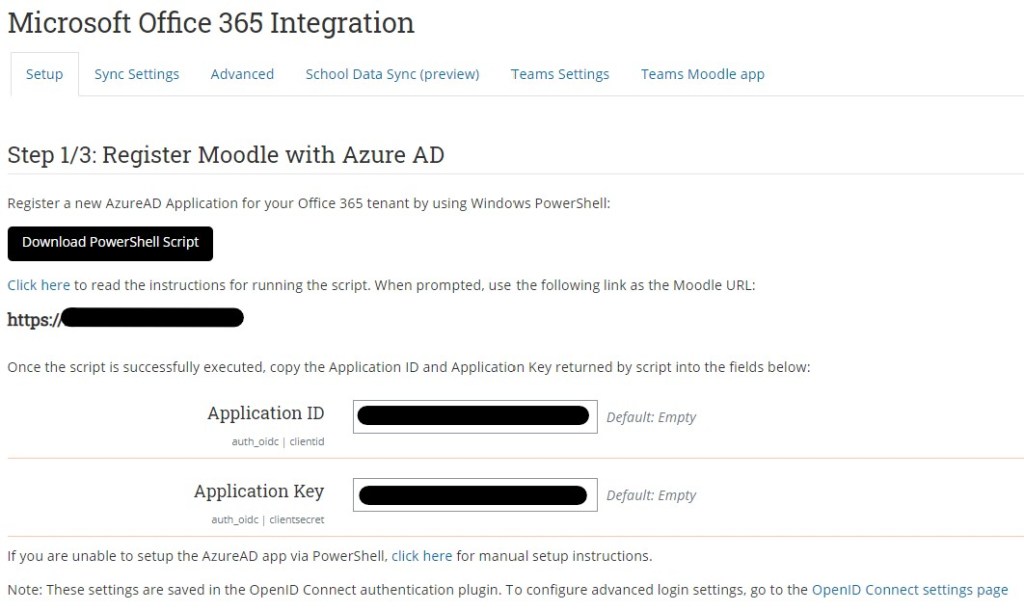Switch to the Sync Settings tab

[137, 74]
